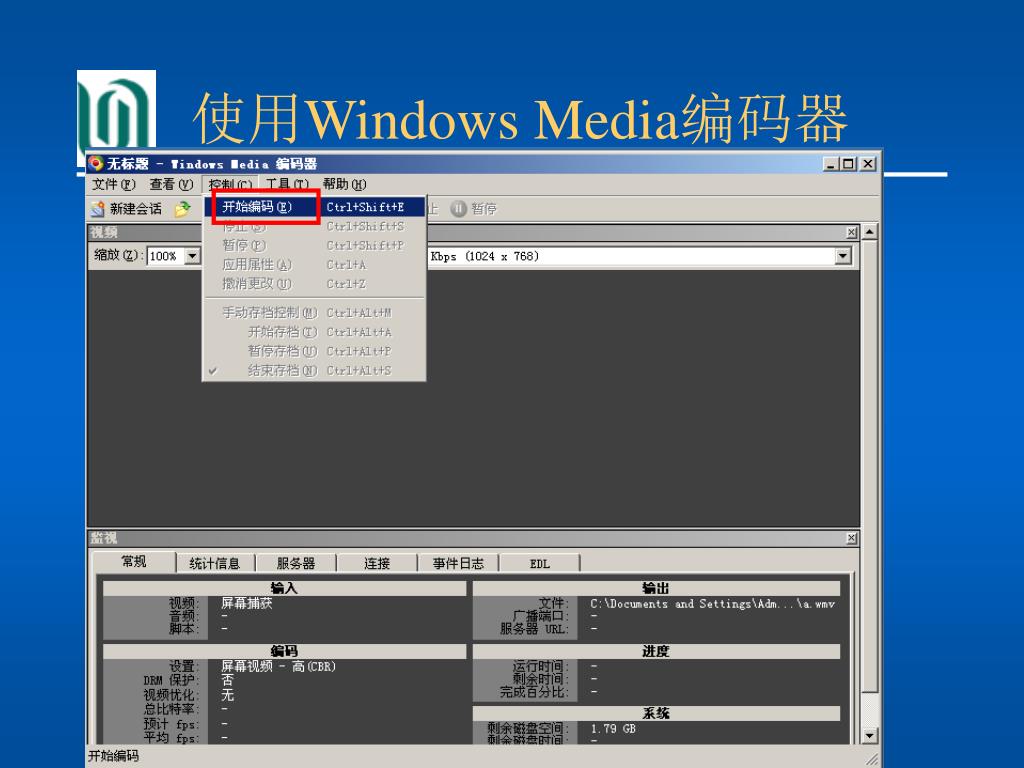Maximize the encoder window
The width and height of the screenshot is (1024, 768).
pos(848,164)
